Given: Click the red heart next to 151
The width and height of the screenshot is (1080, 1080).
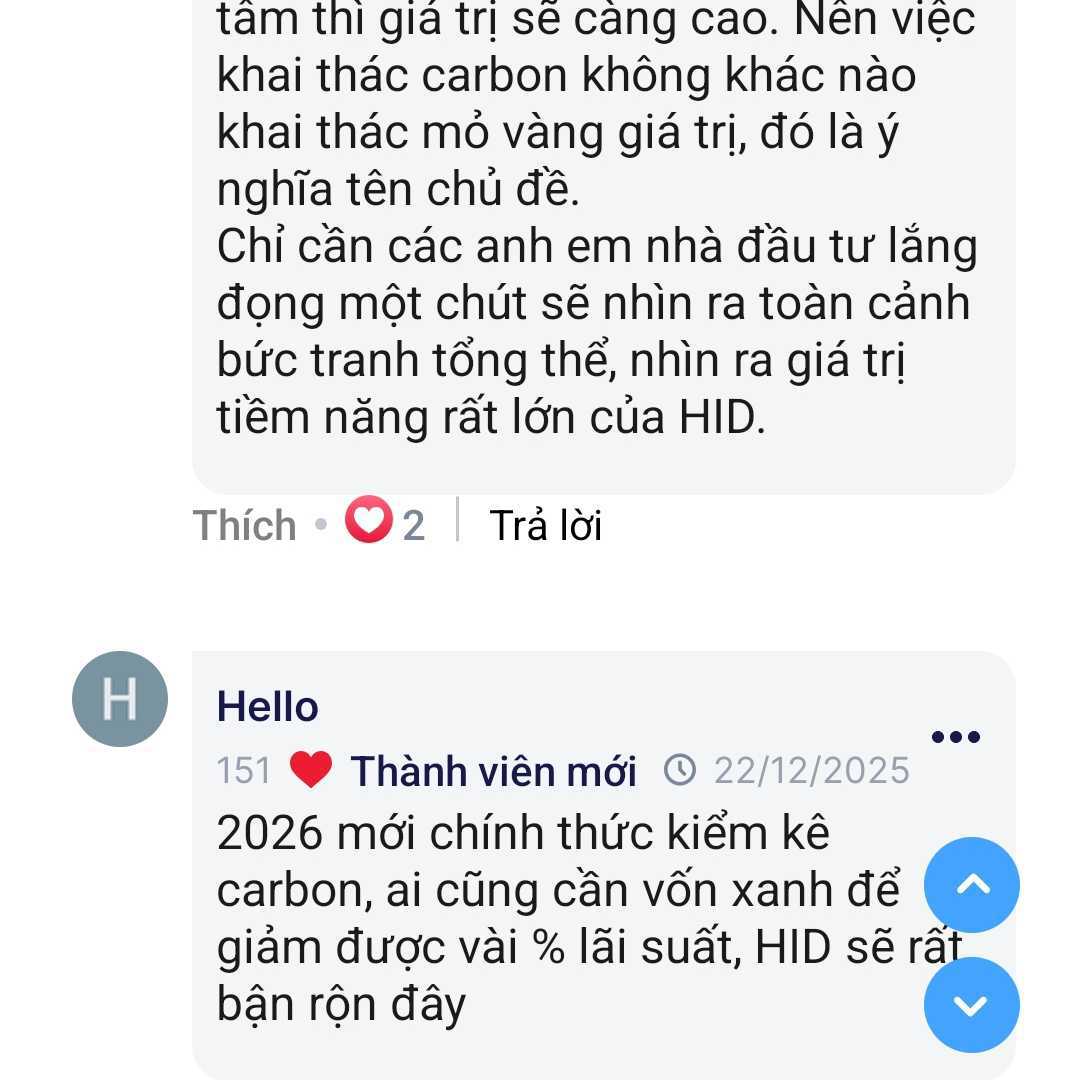Looking at the screenshot, I should click(311, 770).
